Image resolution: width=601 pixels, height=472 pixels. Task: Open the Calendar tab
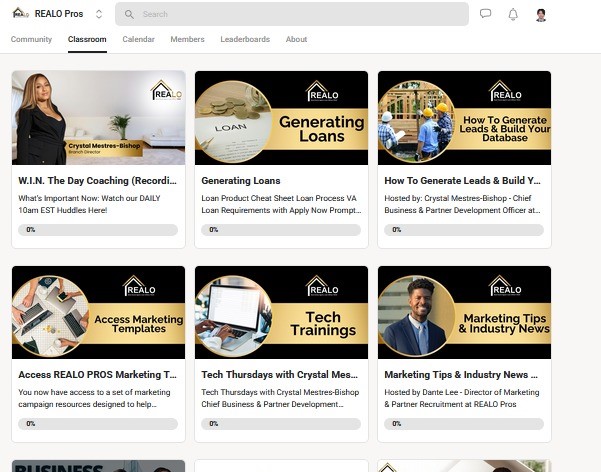coord(138,39)
